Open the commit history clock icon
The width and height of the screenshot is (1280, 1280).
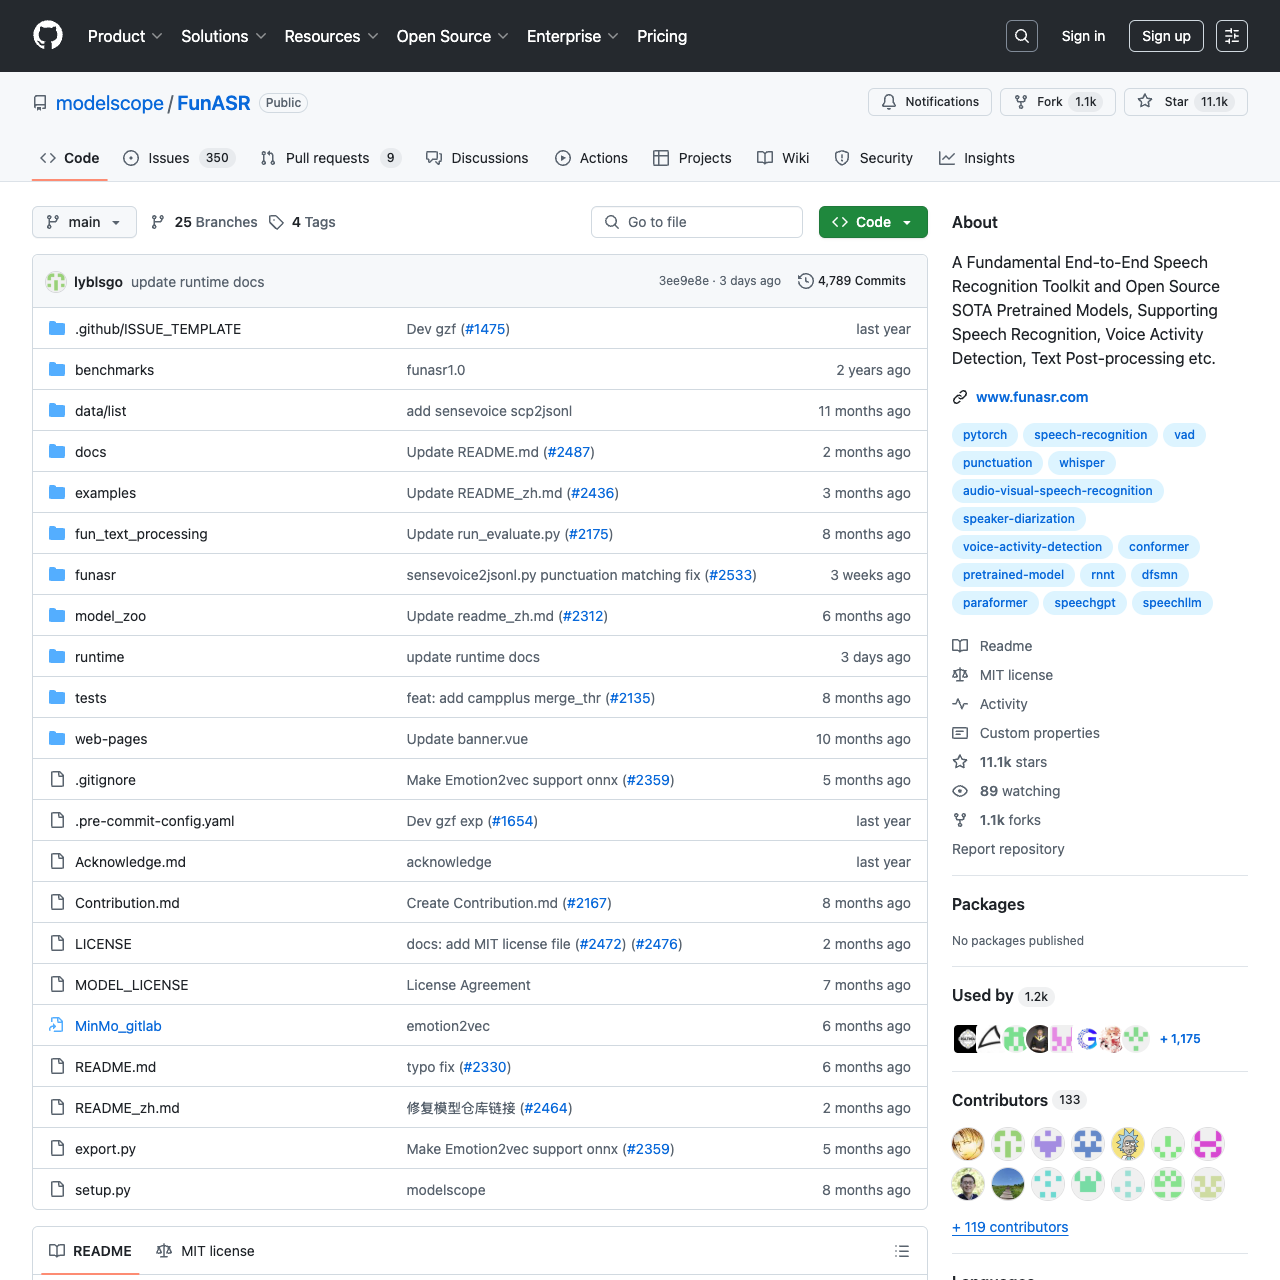click(x=805, y=281)
